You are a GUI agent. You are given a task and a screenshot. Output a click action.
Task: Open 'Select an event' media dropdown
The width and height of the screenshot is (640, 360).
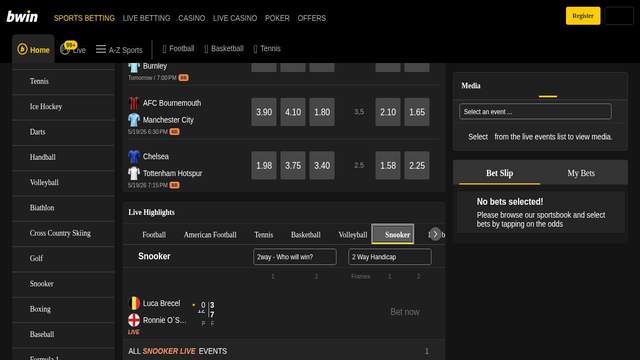click(535, 111)
